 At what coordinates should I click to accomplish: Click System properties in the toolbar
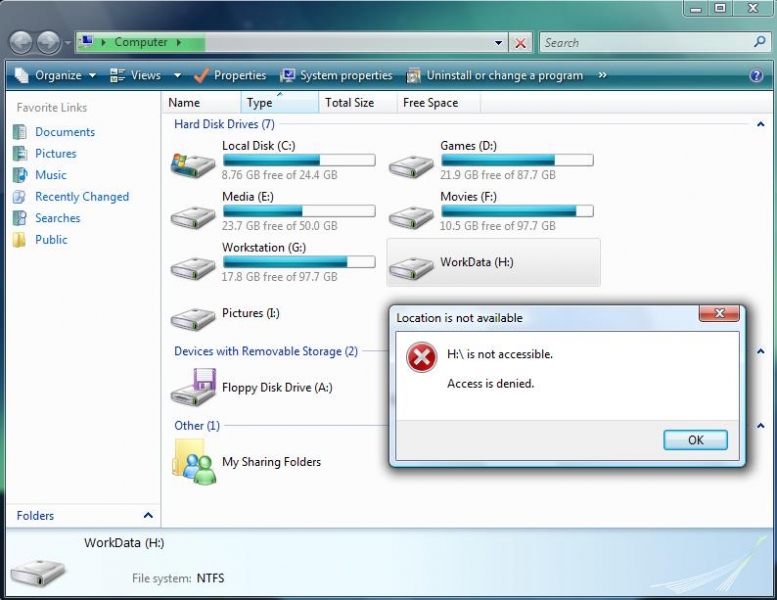coord(337,76)
